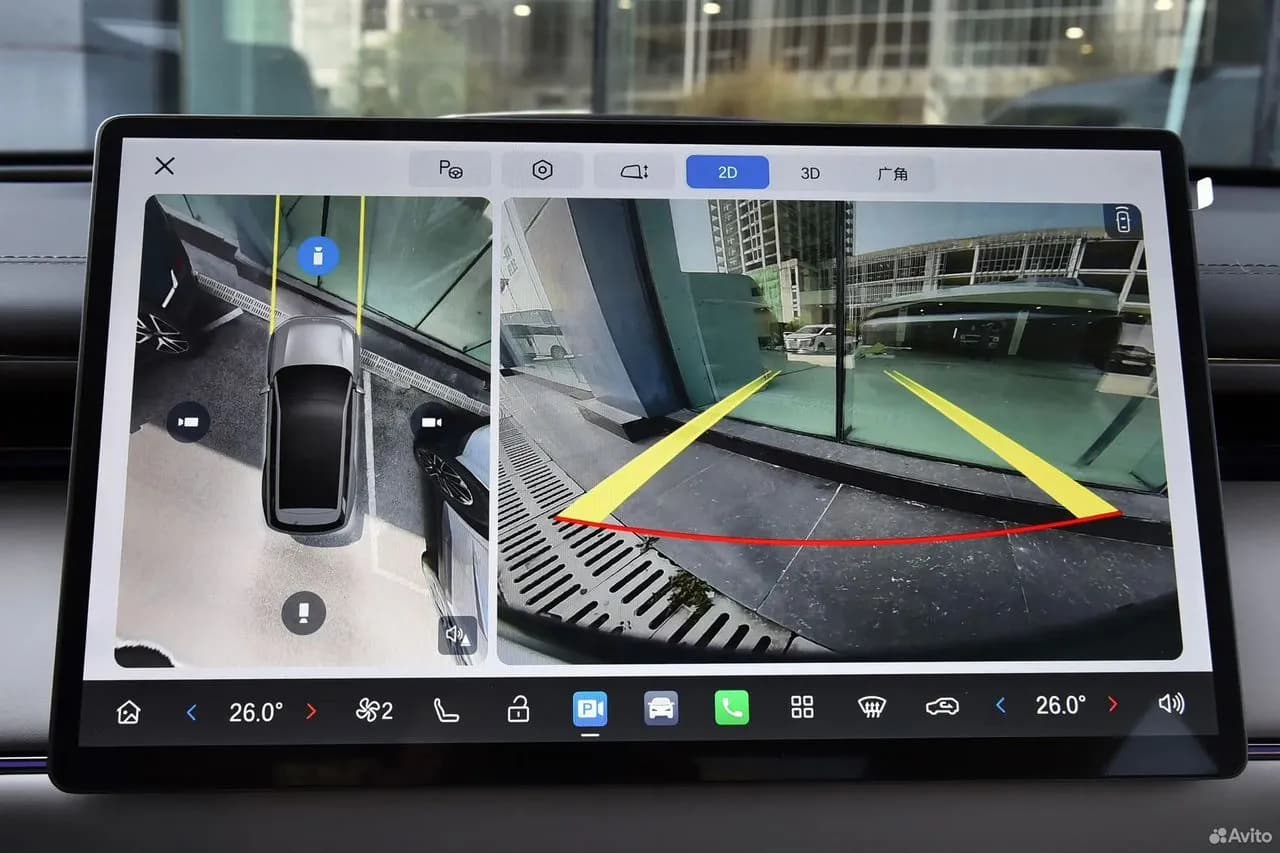Open the parking camera app
Image resolution: width=1280 pixels, height=853 pixels.
coord(590,709)
